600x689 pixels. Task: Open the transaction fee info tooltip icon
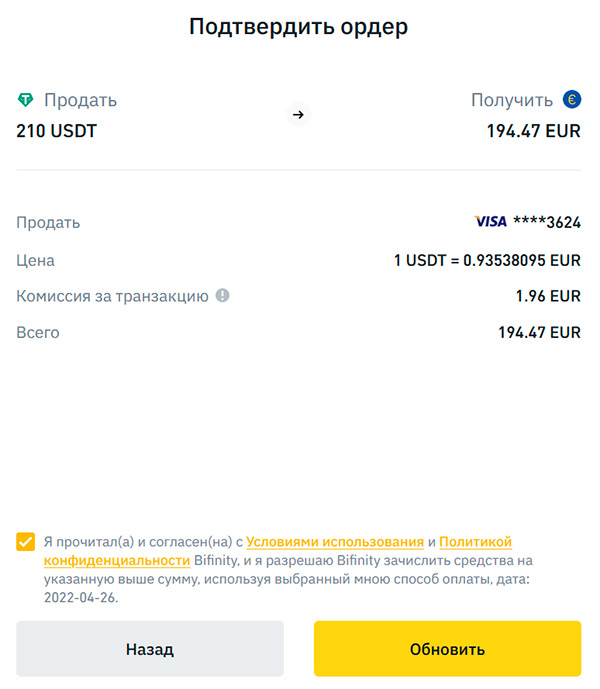click(x=223, y=296)
